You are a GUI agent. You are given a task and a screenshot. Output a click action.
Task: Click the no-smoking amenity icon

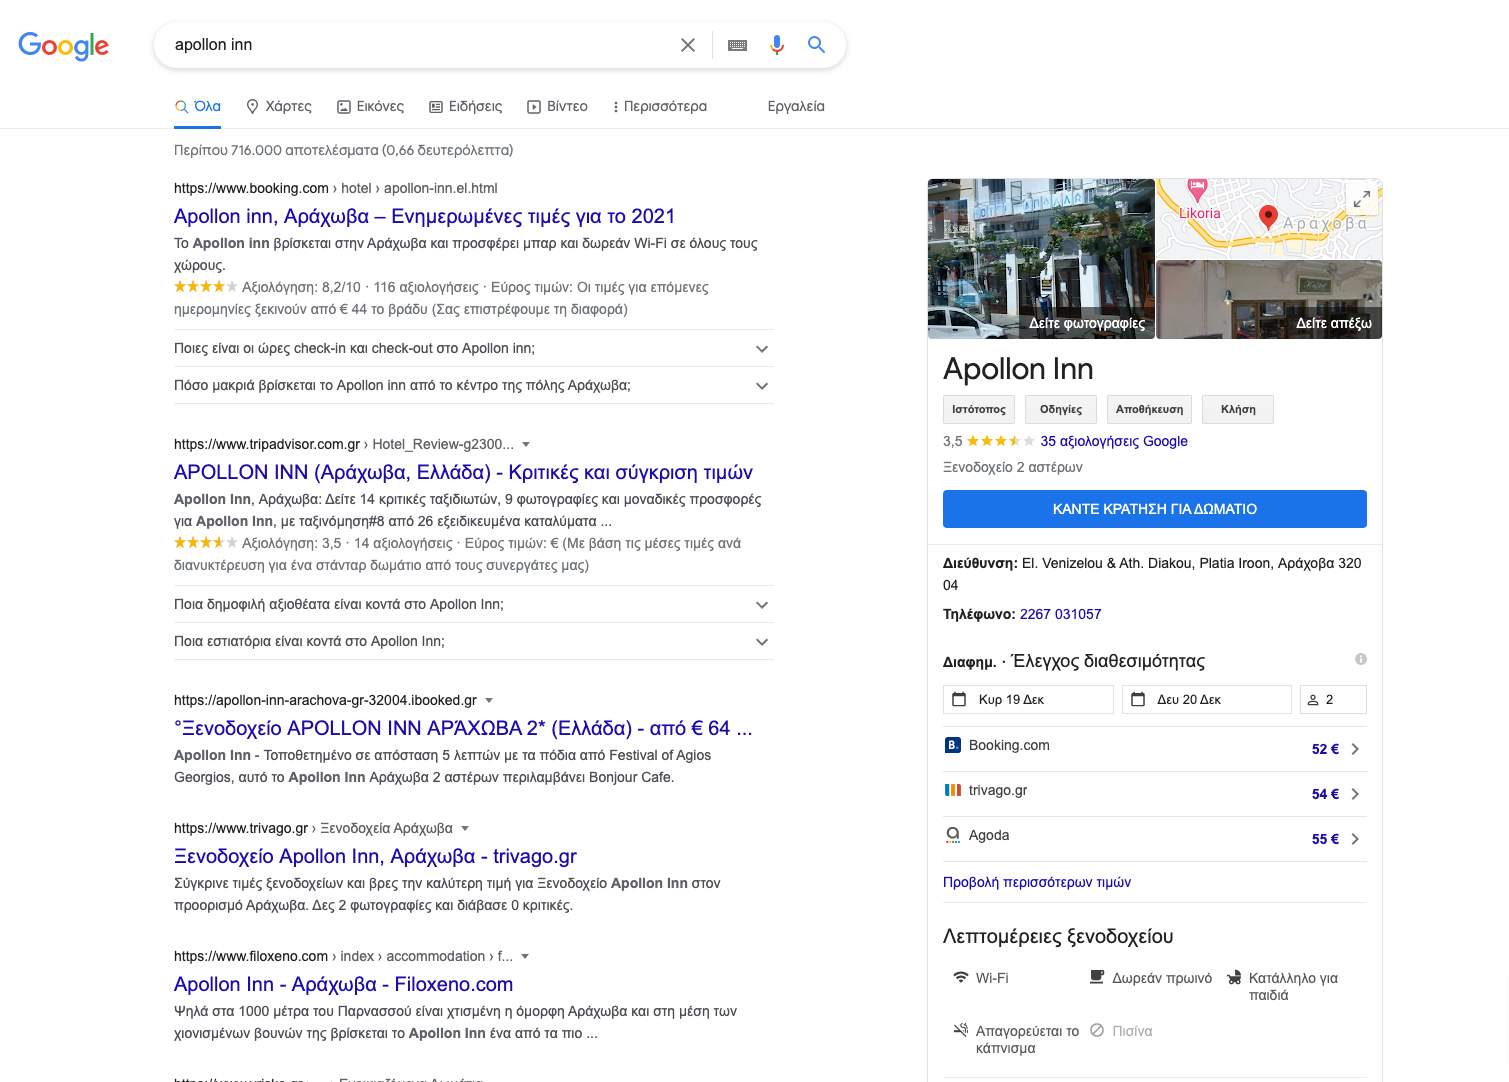961,1030
